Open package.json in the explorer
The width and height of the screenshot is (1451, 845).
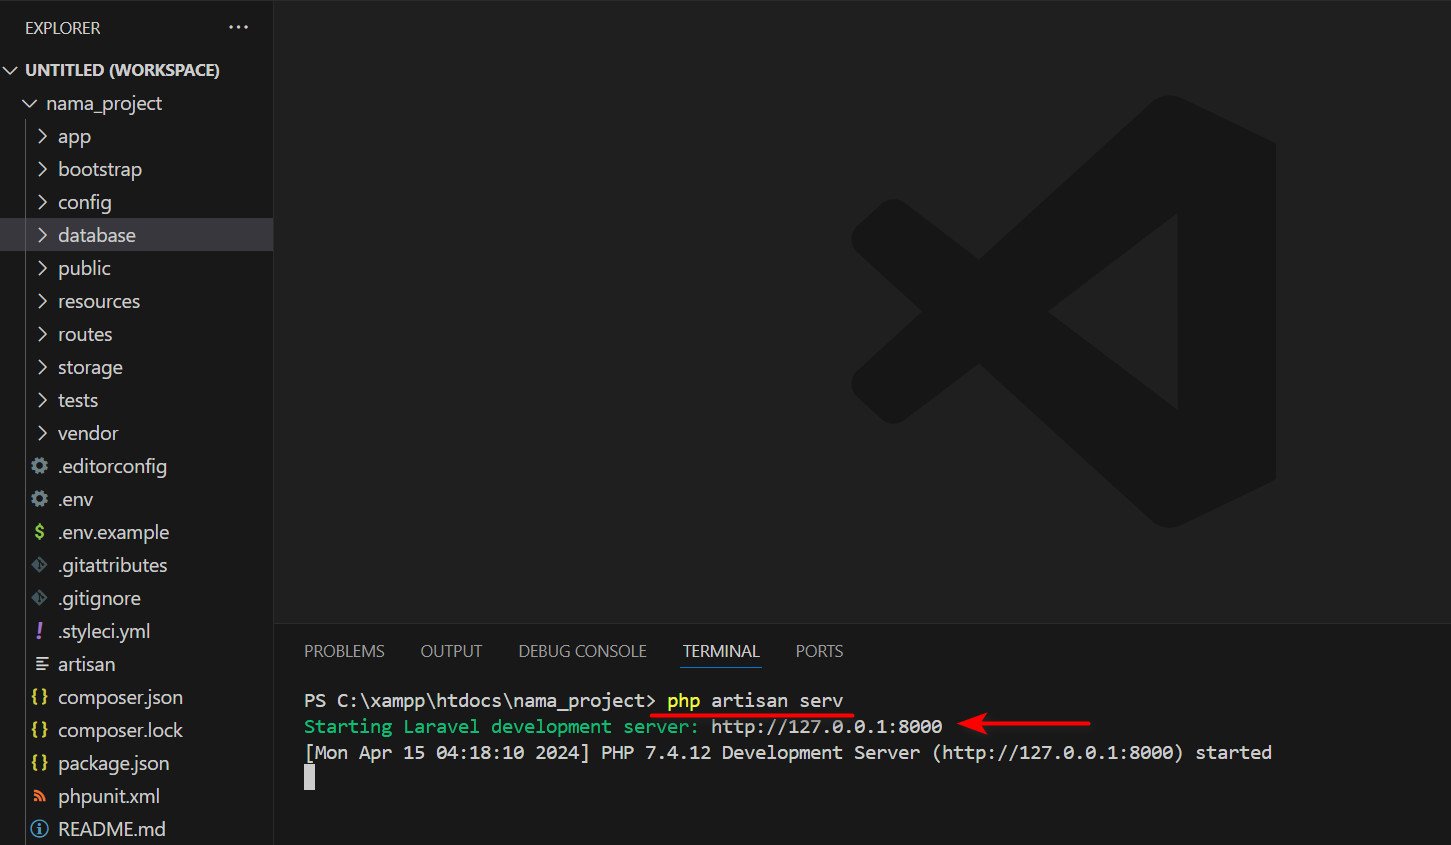point(113,763)
